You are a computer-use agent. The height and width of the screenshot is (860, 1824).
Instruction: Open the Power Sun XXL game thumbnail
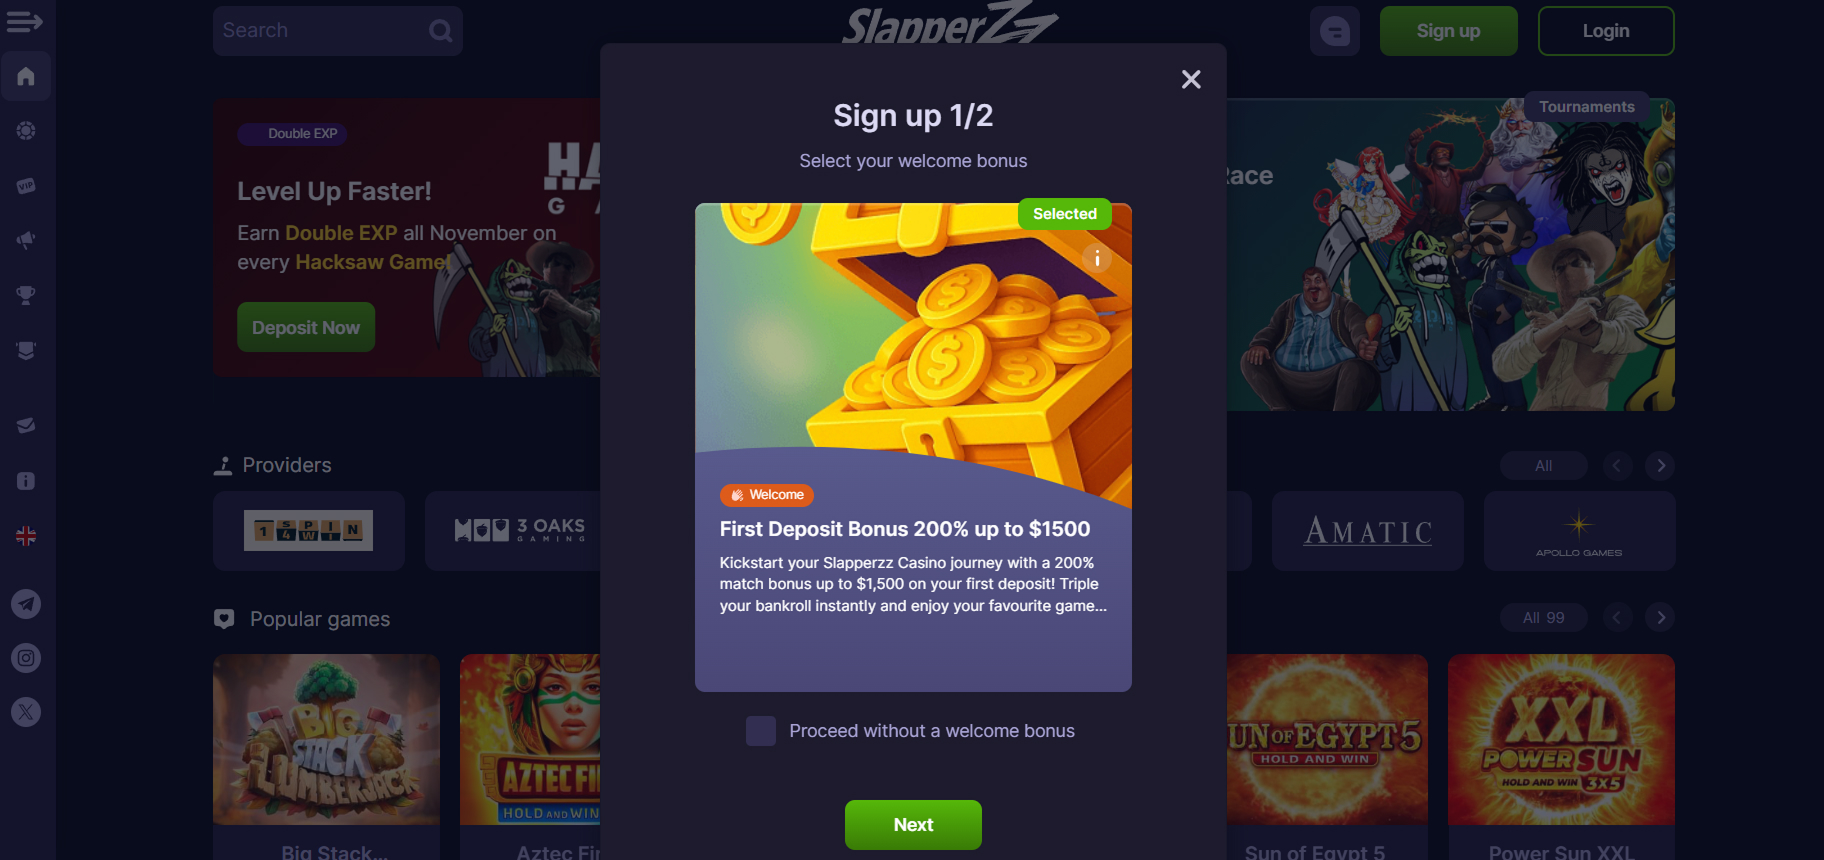point(1561,740)
